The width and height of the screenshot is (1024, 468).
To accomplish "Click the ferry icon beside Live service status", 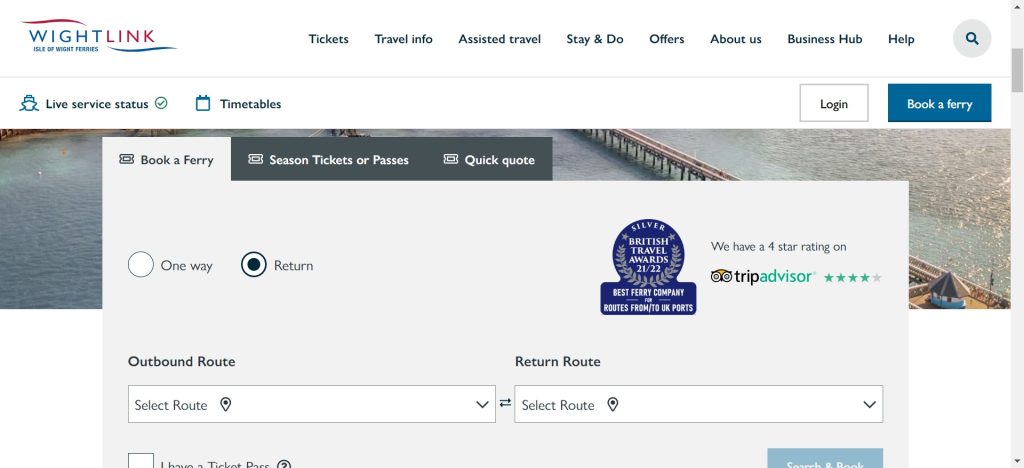I will click(29, 103).
